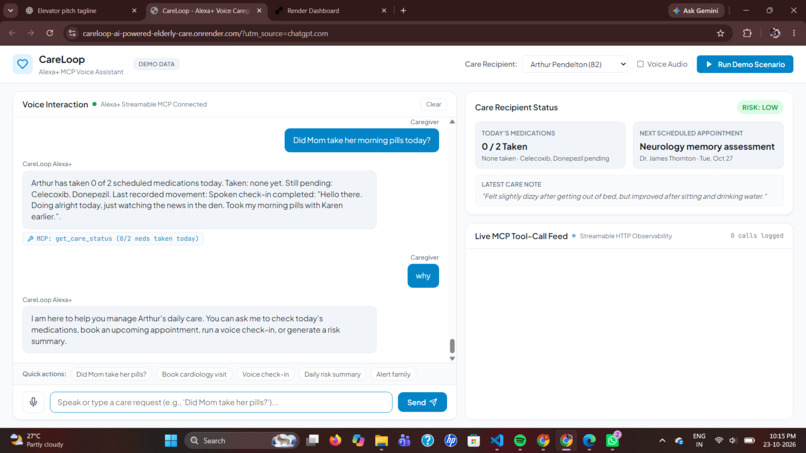This screenshot has width=806, height=453.
Task: Open Microsoft Edge from the taskbar
Action: pyautogui.click(x=589, y=440)
